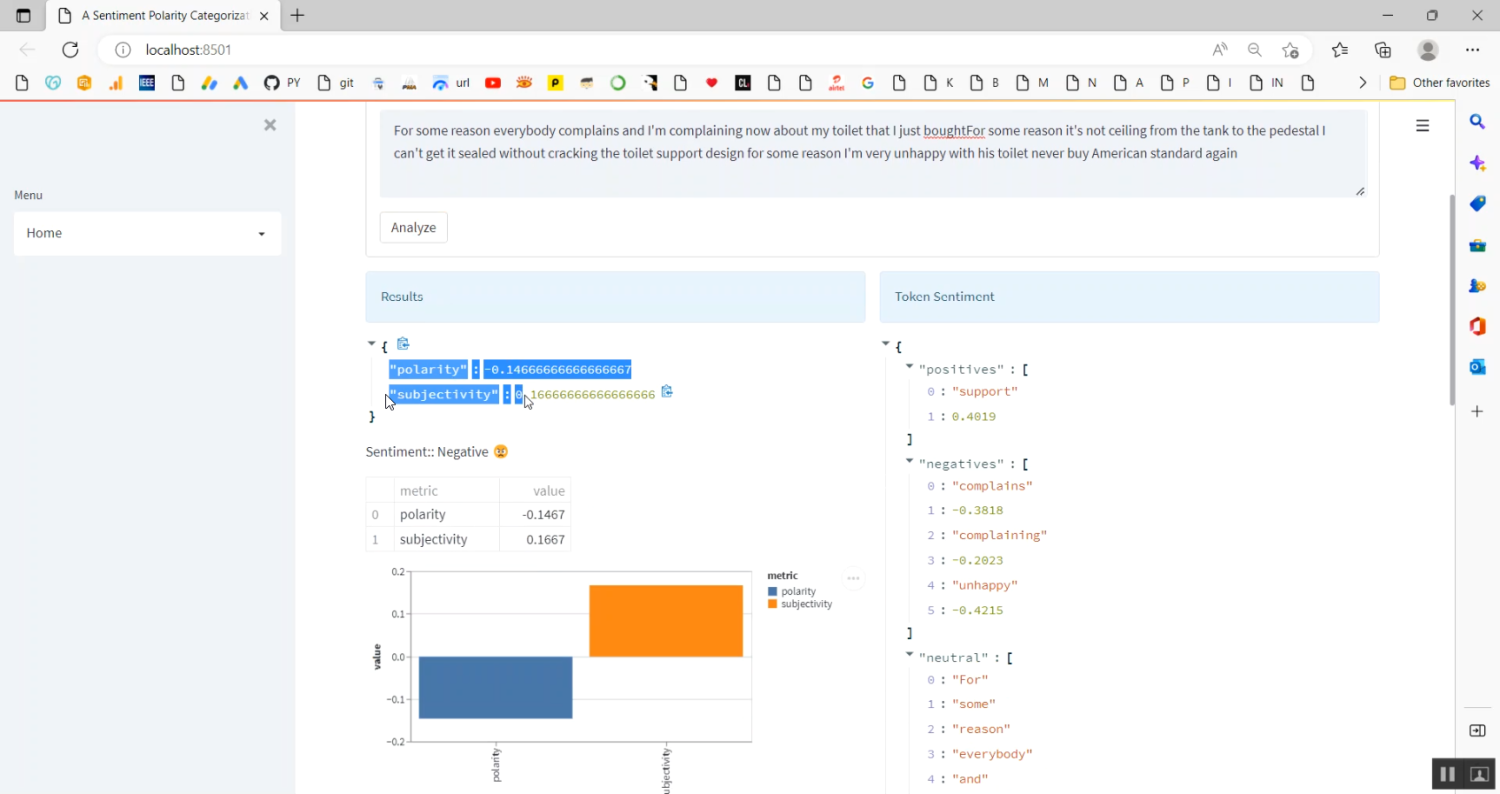Copy the results JSON with clipboard icon

(x=404, y=344)
